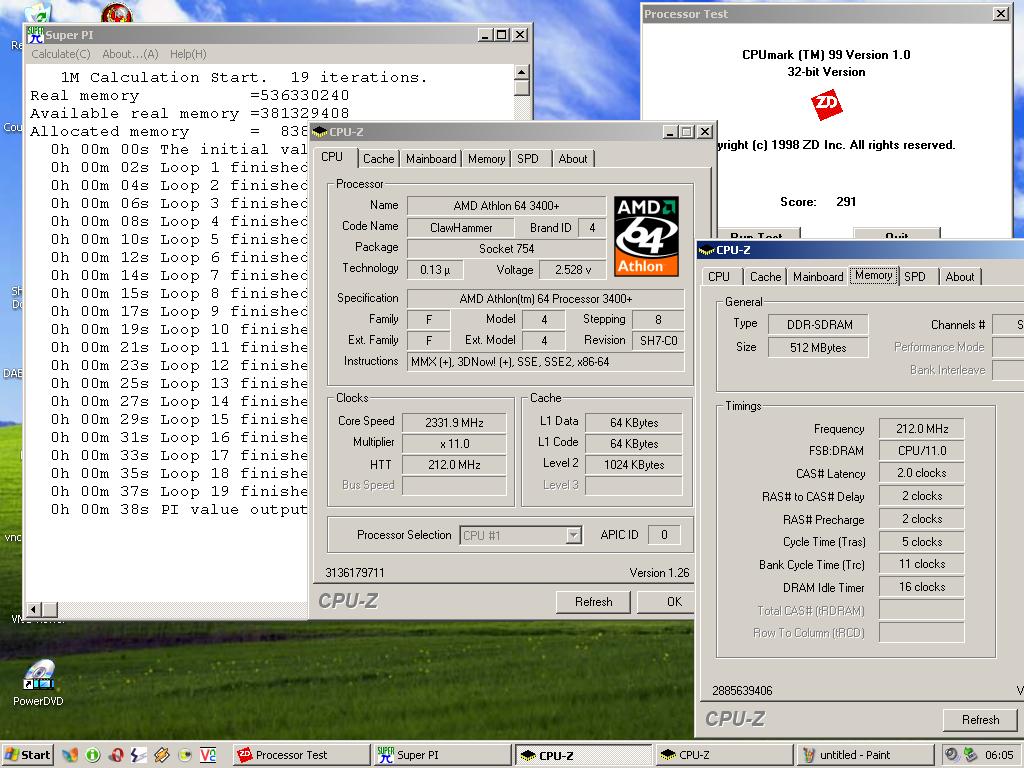Screen dimensions: 1024x768
Task: Click Super PI vertical scrollbar up arrow
Action: 522,71
